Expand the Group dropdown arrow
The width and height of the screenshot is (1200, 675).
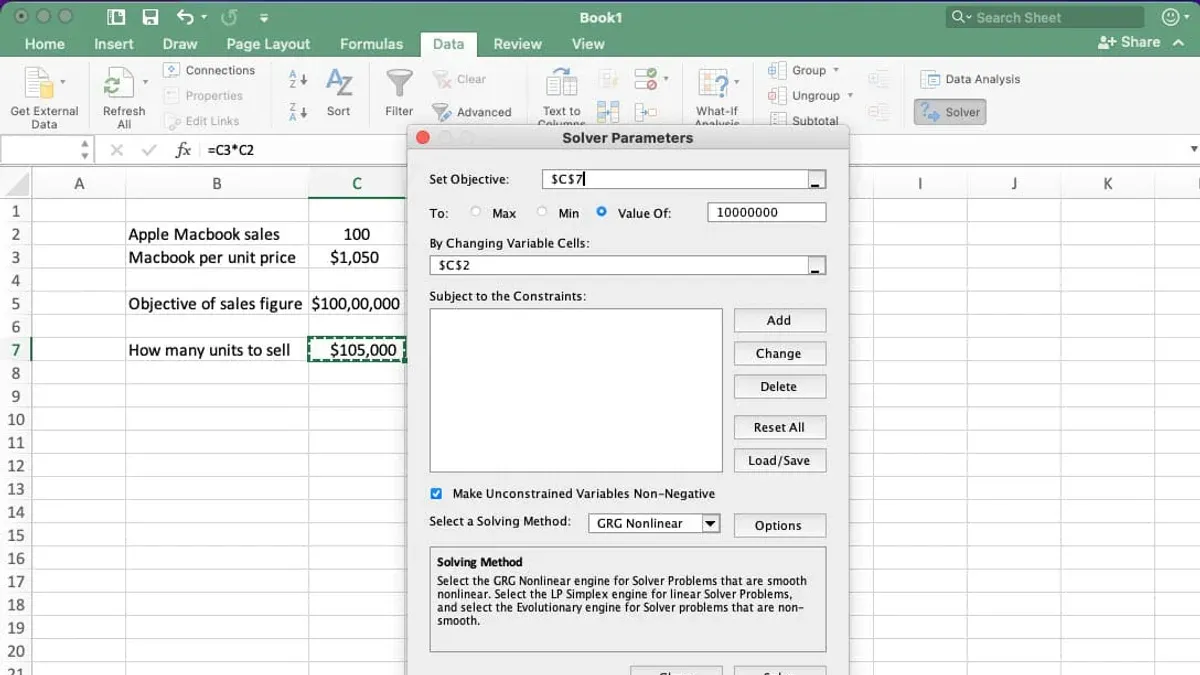(x=836, y=70)
